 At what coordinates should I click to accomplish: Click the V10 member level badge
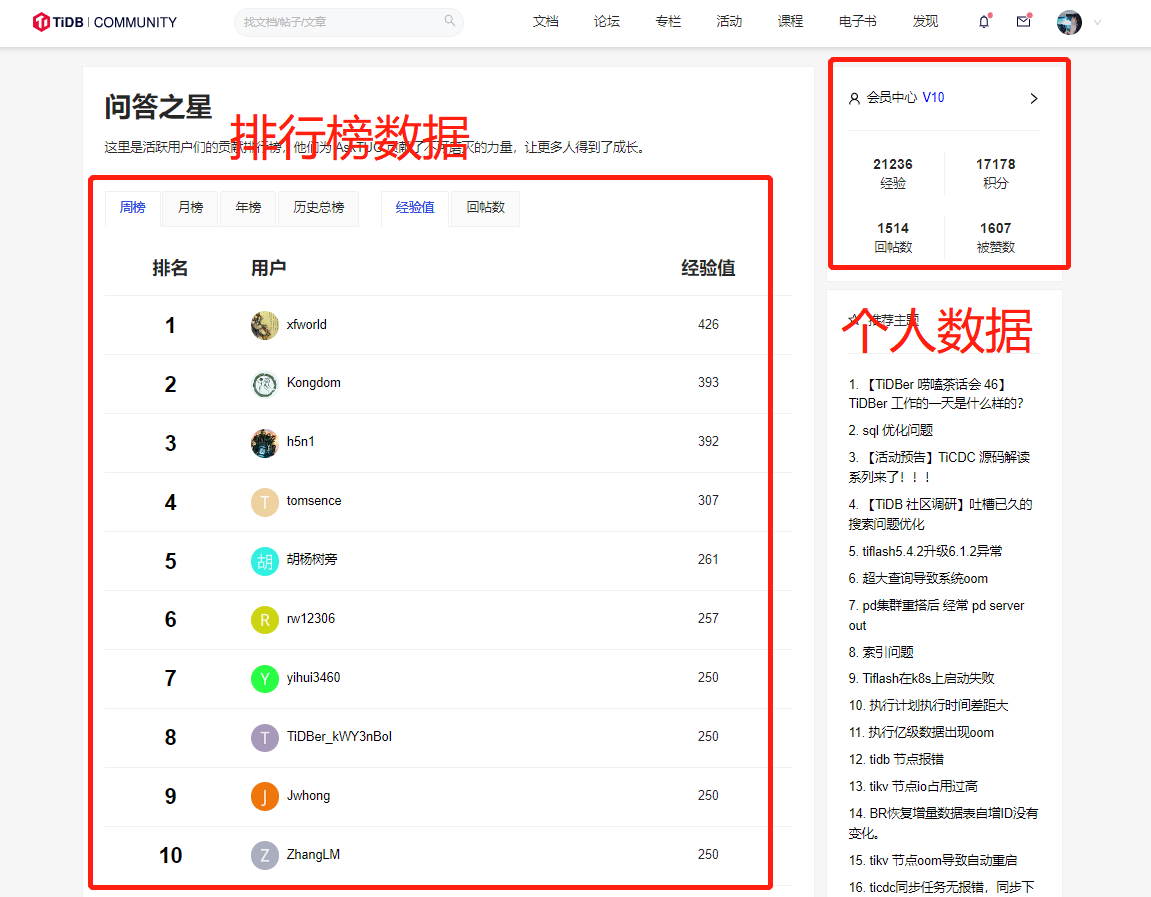click(x=933, y=98)
